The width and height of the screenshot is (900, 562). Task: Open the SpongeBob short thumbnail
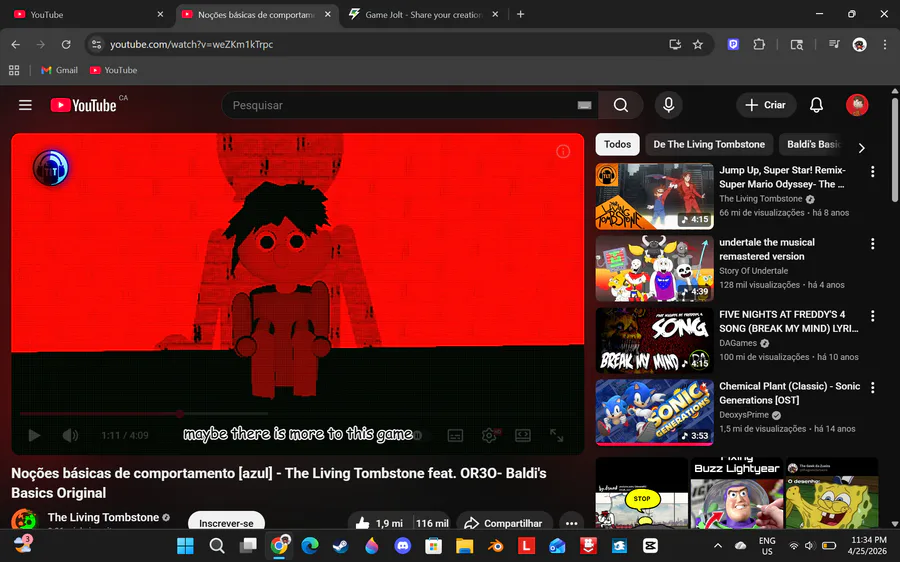click(x=831, y=493)
